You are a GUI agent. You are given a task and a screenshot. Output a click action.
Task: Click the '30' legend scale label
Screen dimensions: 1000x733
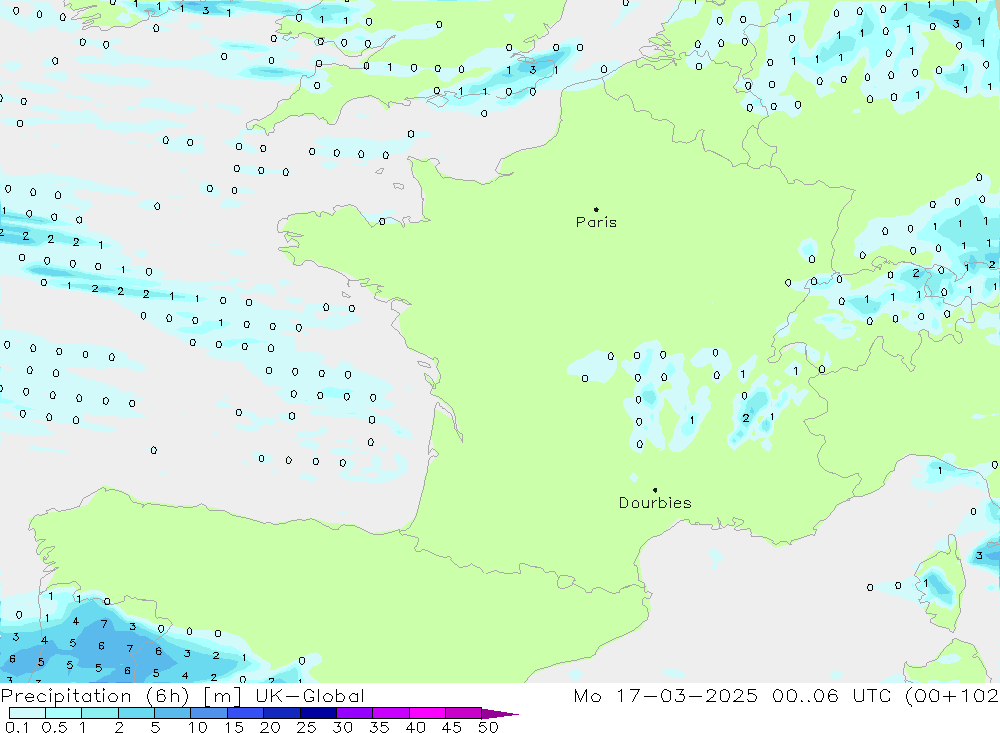pyautogui.click(x=342, y=727)
